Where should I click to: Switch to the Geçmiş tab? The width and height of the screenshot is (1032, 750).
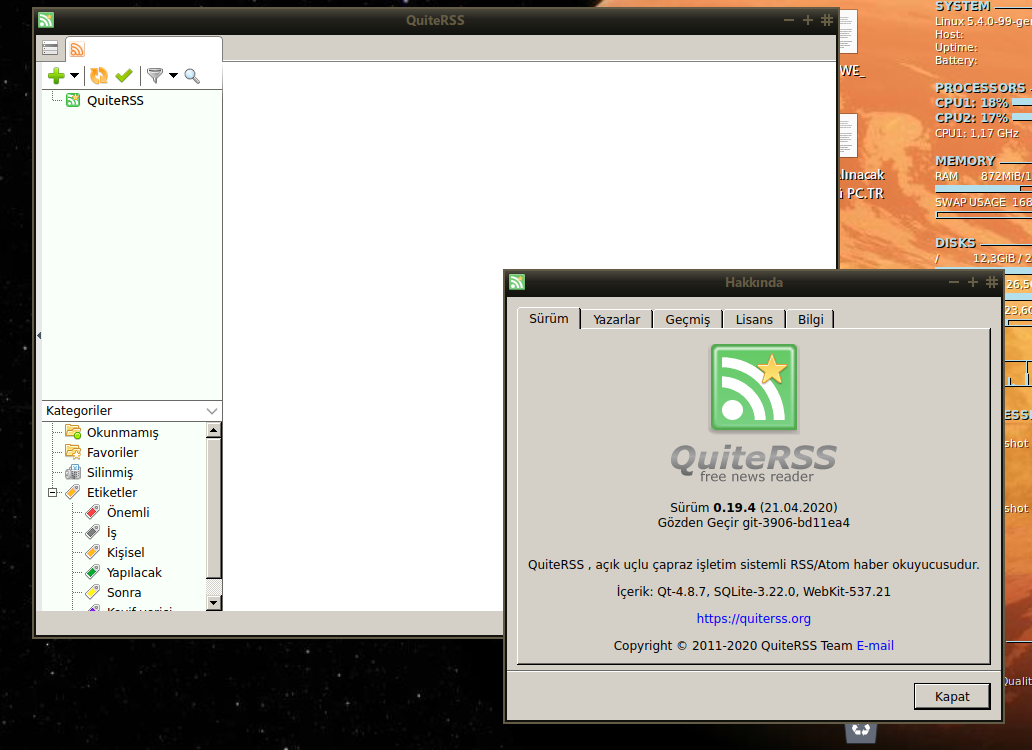click(688, 320)
